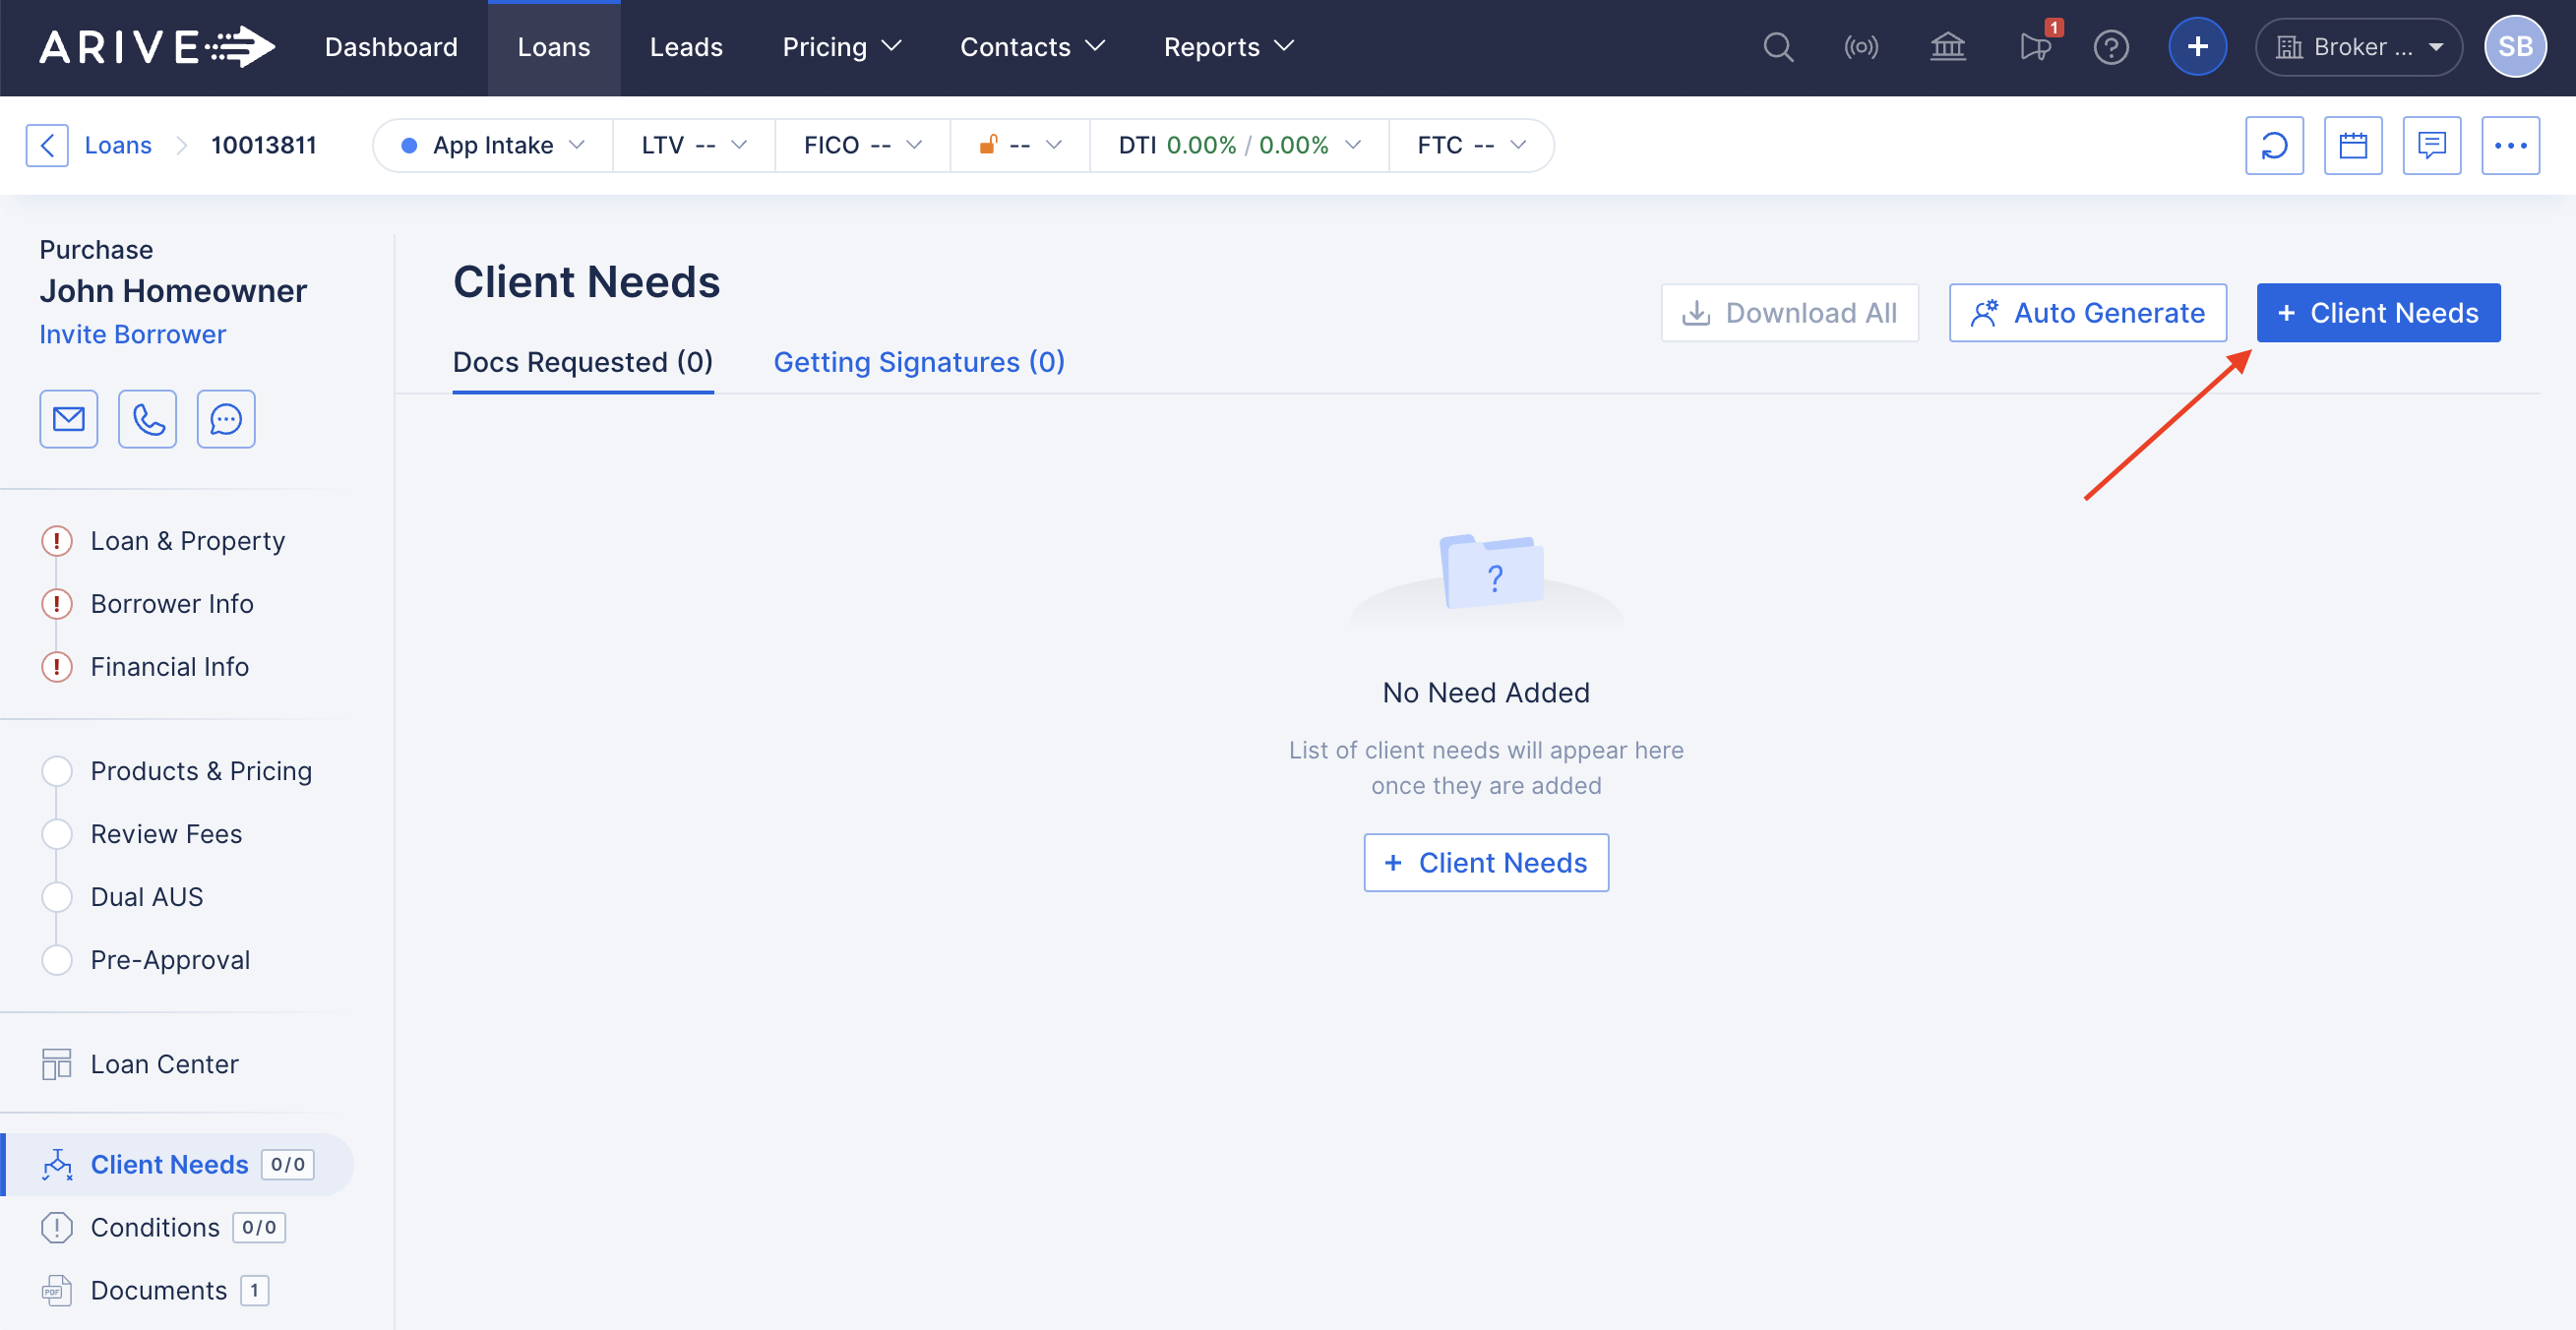Click the search magnifier in top bar
Screen dimensions: 2576x1330
pos(1777,47)
